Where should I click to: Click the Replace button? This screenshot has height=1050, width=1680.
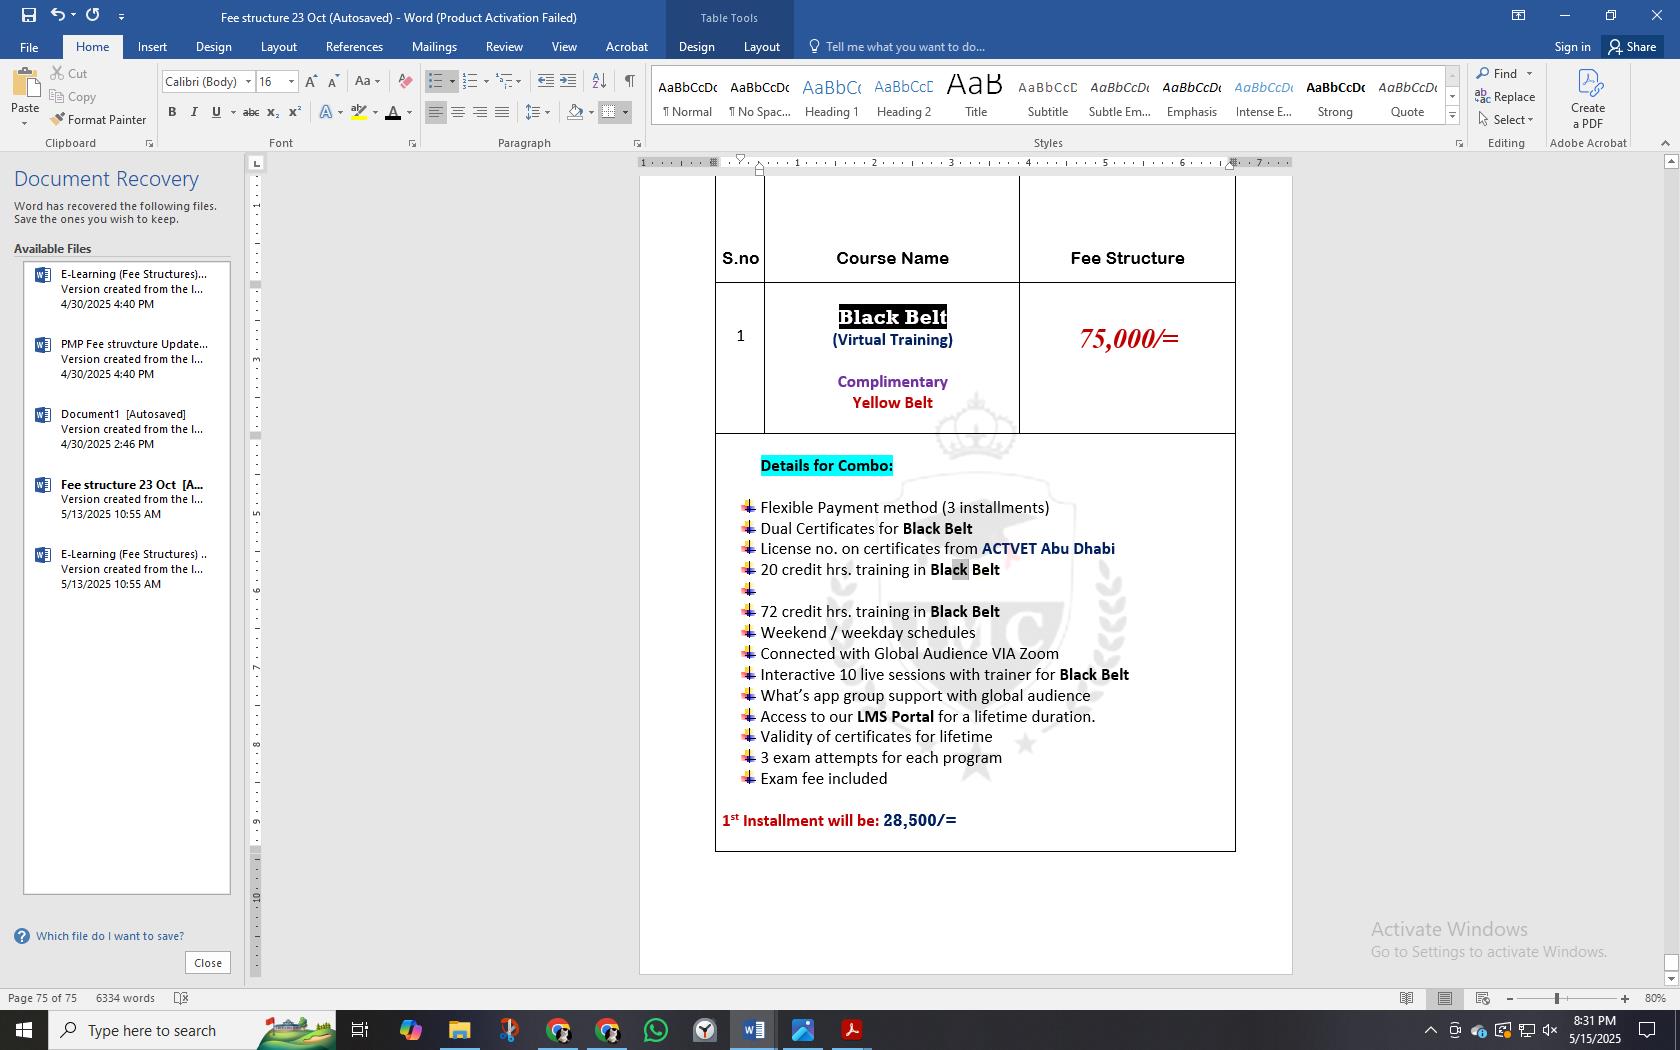tap(1506, 97)
